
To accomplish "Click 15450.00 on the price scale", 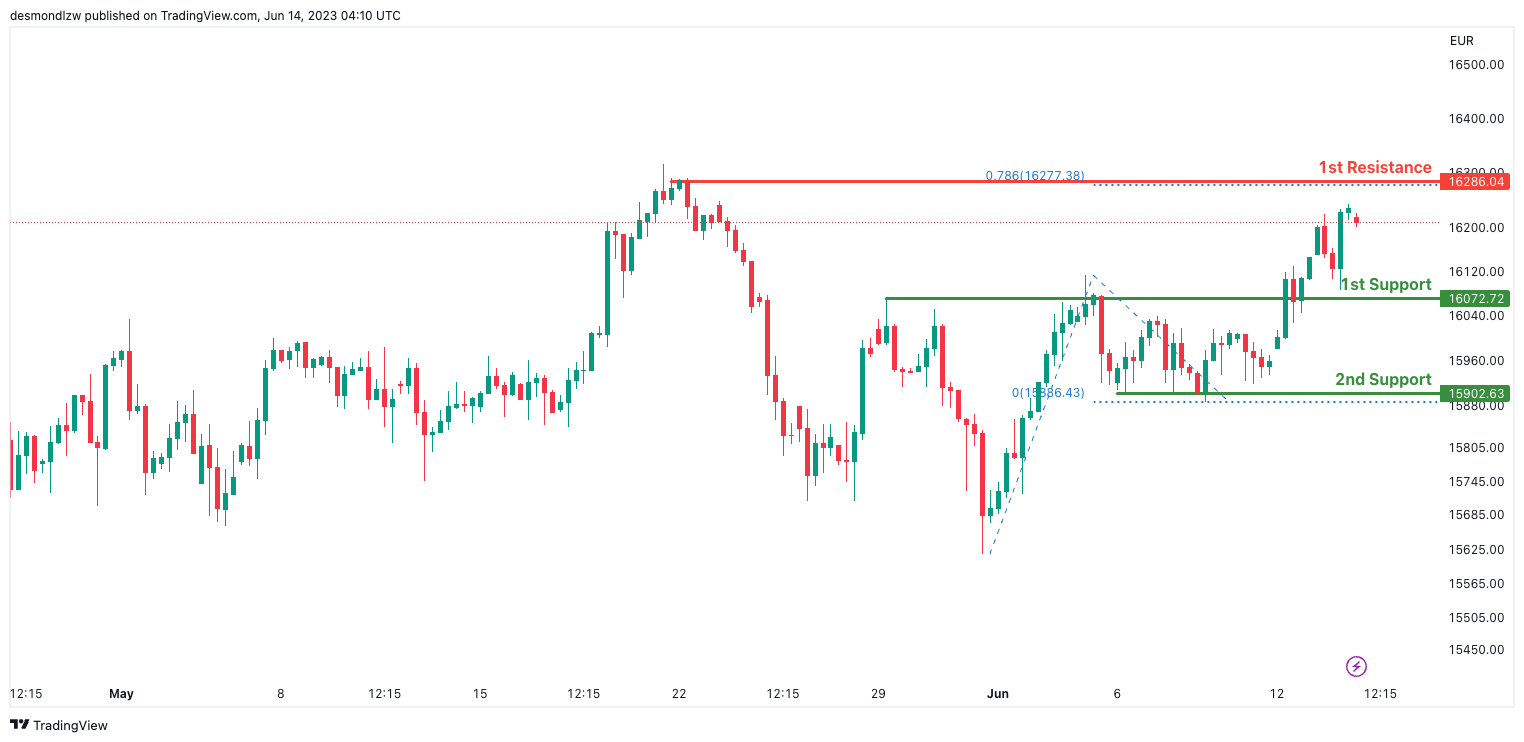I will [x=1476, y=649].
